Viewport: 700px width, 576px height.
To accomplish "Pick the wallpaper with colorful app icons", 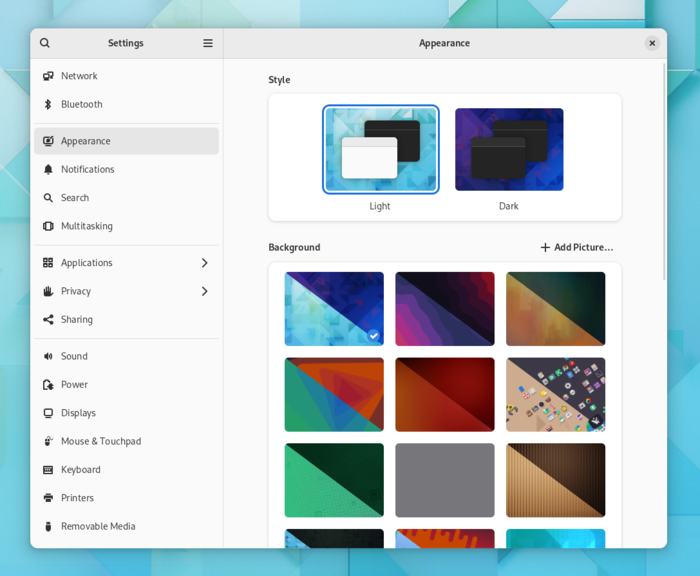I will pos(555,394).
